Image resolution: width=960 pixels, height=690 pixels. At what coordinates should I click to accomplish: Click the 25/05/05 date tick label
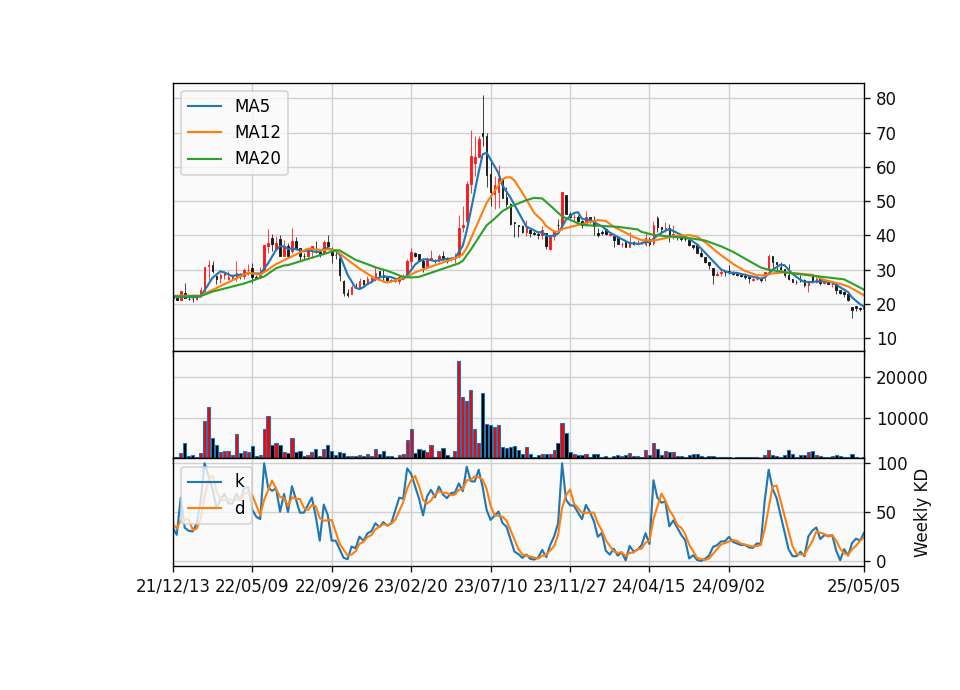tap(863, 586)
